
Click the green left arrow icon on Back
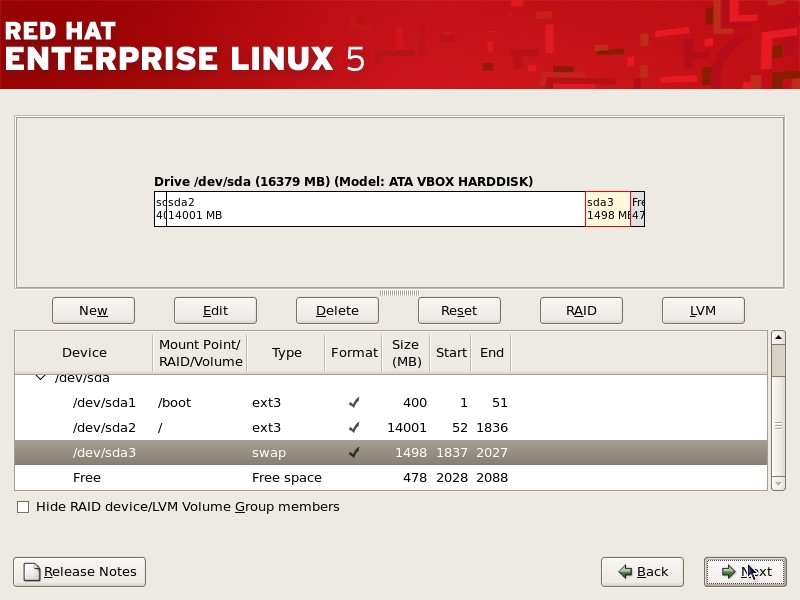625,571
